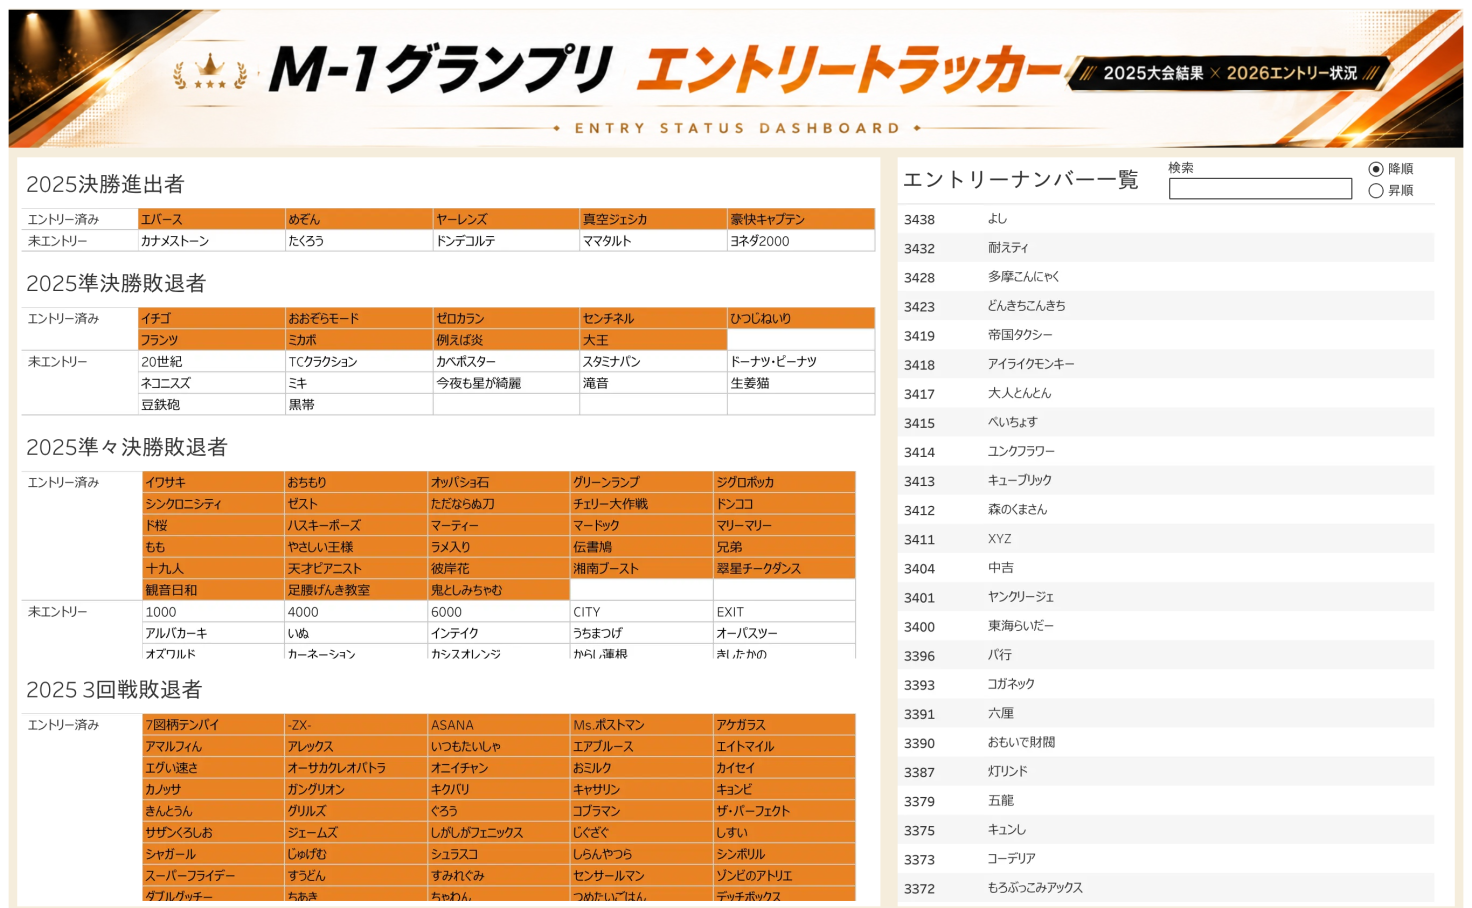Click the ママタルト cell

pyautogui.click(x=653, y=241)
